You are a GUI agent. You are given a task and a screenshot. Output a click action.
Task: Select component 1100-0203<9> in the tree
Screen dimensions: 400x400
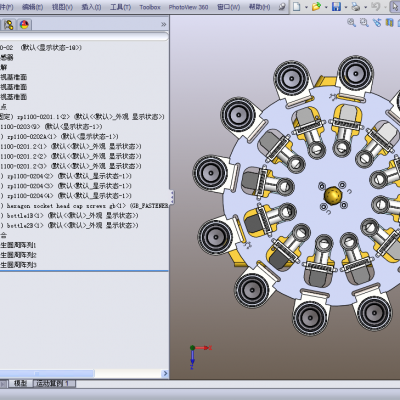51,127
